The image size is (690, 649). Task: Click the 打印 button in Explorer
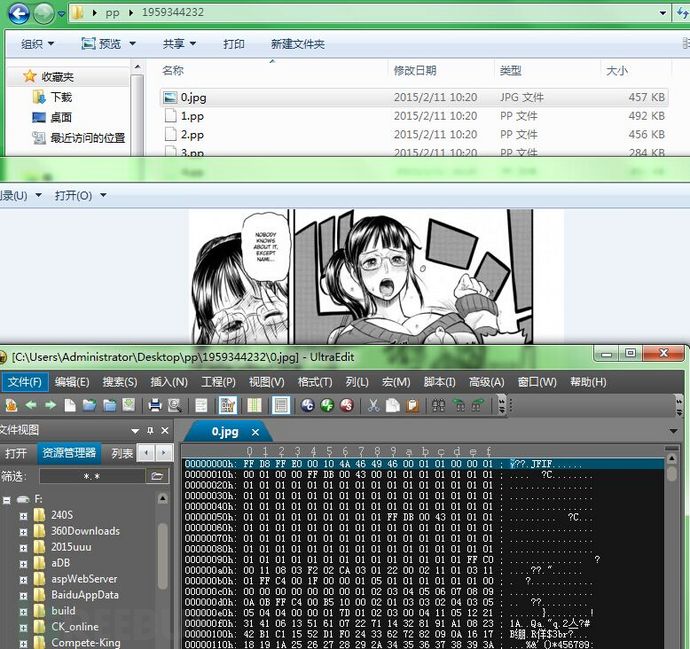234,44
